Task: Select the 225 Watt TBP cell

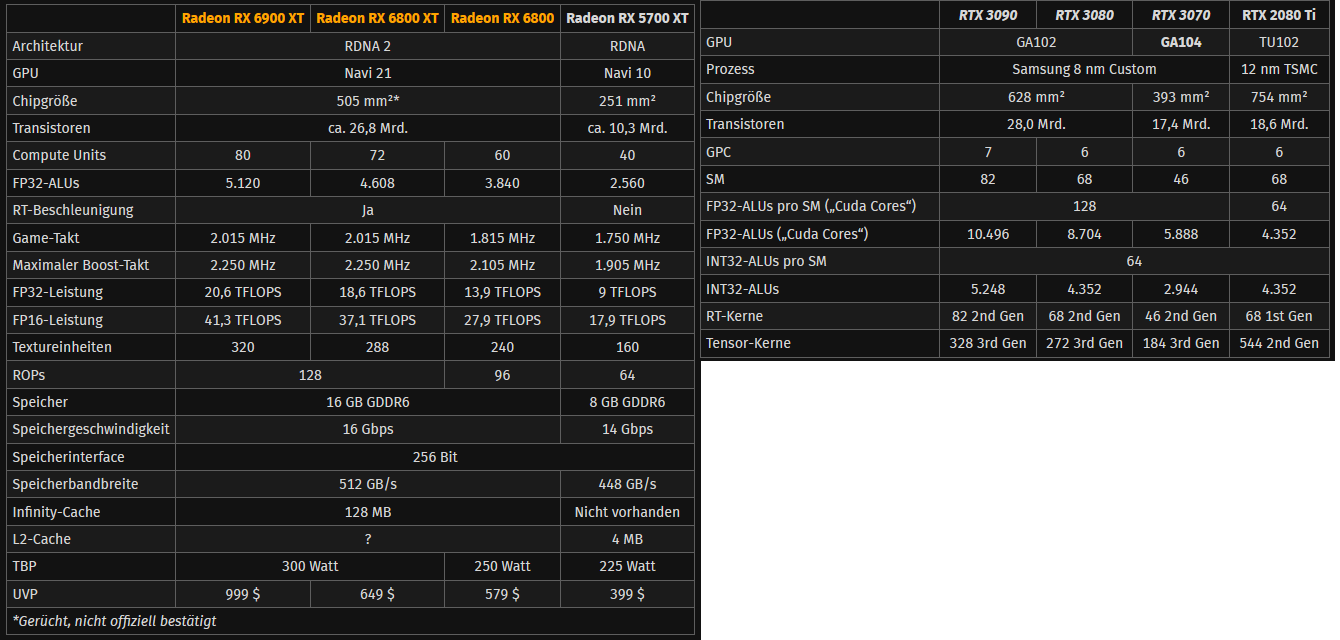Action: coord(627,566)
